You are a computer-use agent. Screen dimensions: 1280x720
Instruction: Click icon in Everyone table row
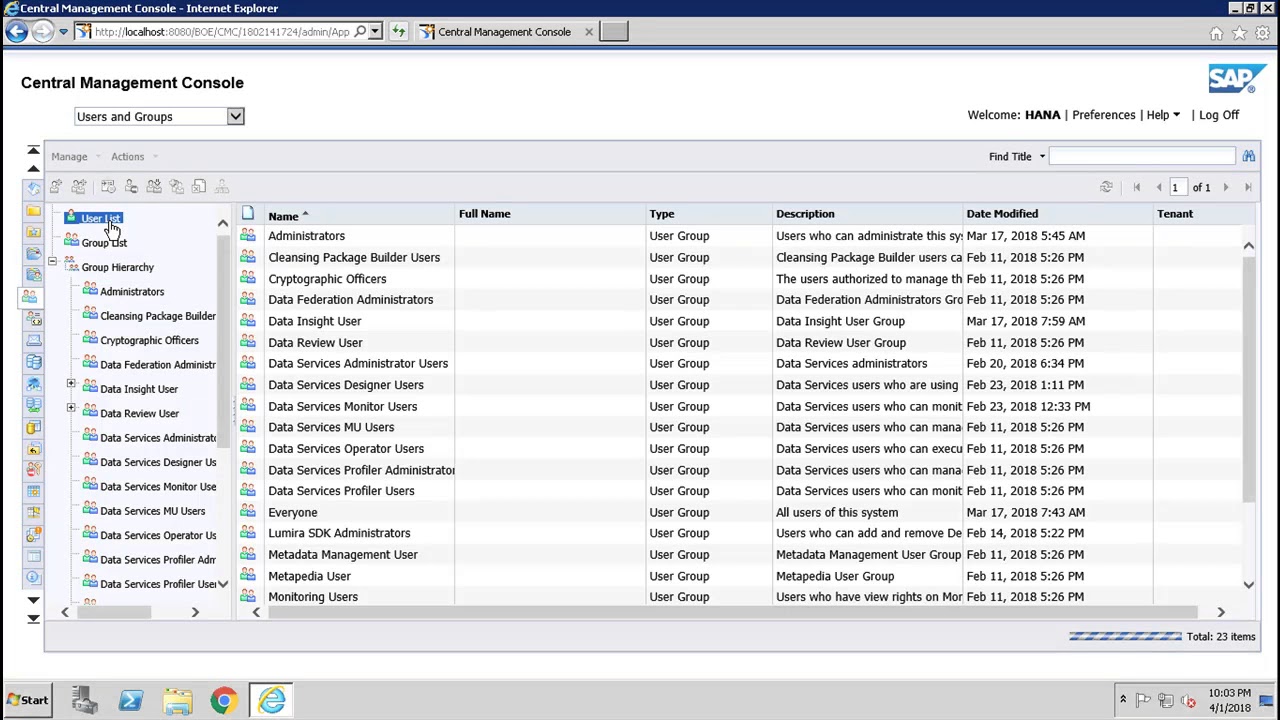click(248, 512)
